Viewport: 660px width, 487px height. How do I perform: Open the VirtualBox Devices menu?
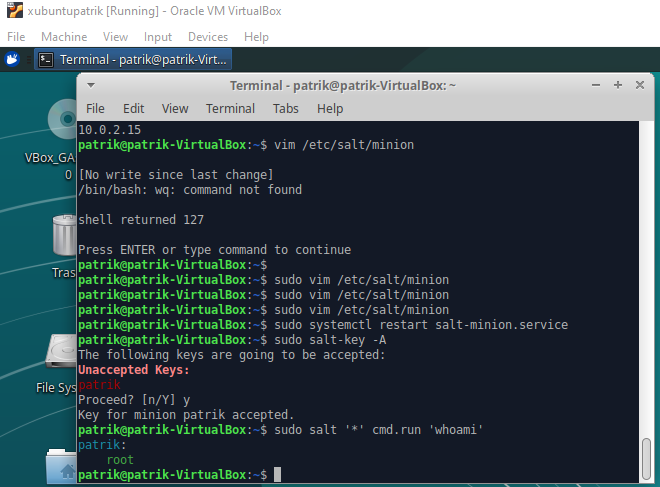(208, 37)
